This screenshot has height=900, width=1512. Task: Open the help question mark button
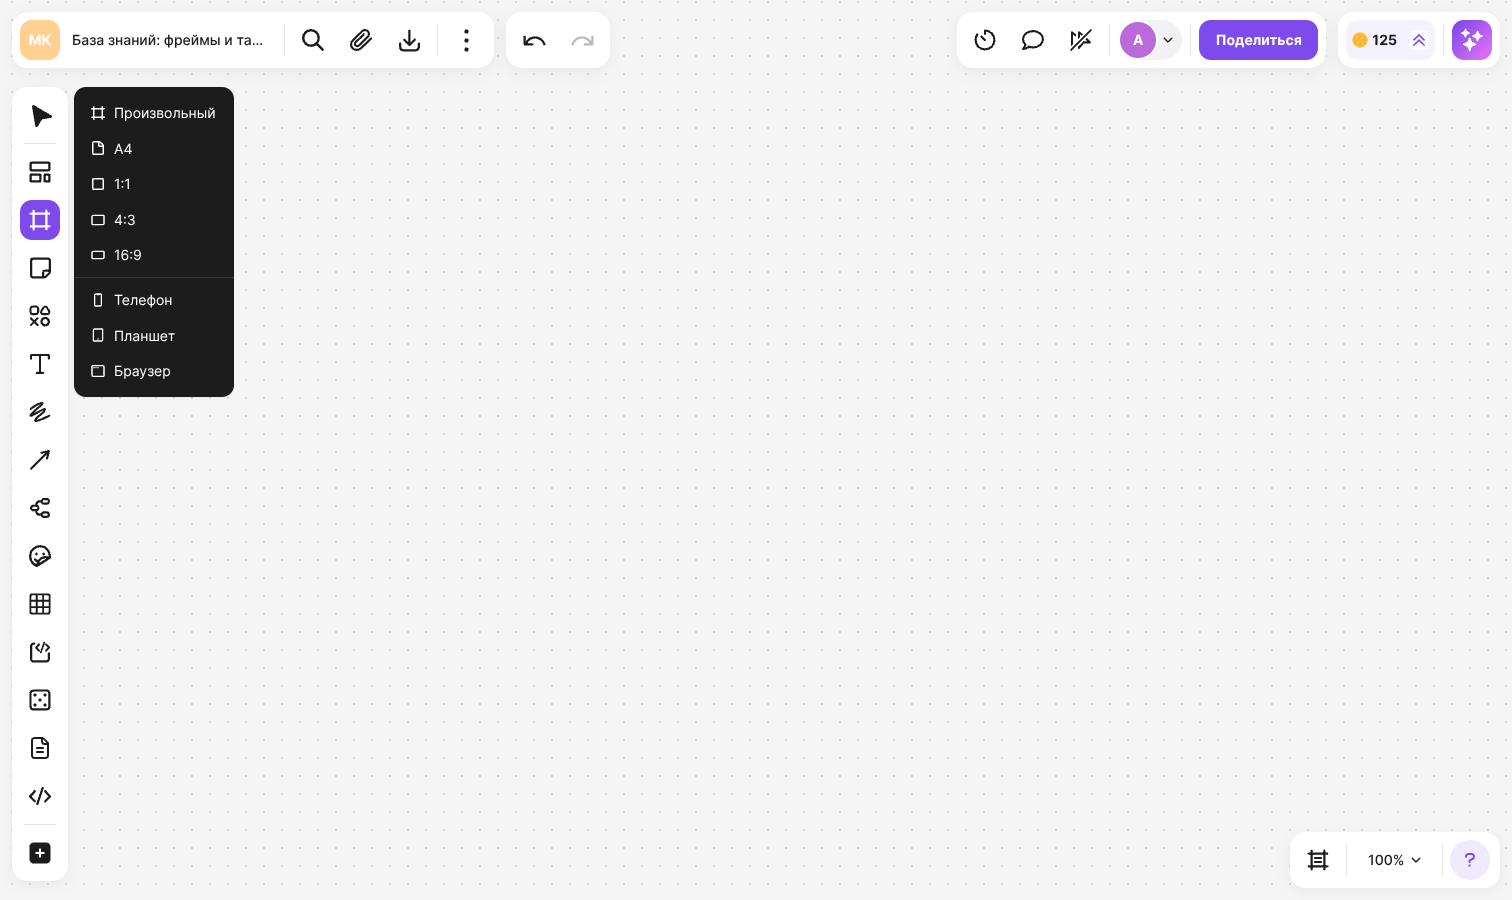click(x=1470, y=860)
